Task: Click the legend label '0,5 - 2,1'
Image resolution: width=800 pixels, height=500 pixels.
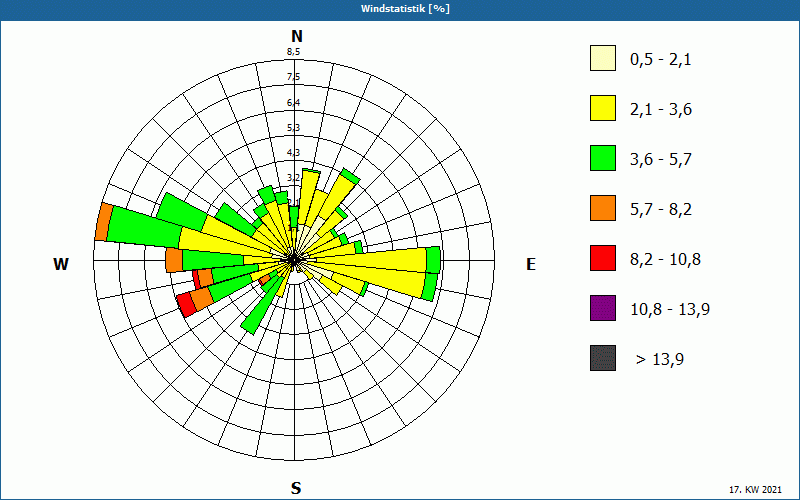Action: click(661, 60)
